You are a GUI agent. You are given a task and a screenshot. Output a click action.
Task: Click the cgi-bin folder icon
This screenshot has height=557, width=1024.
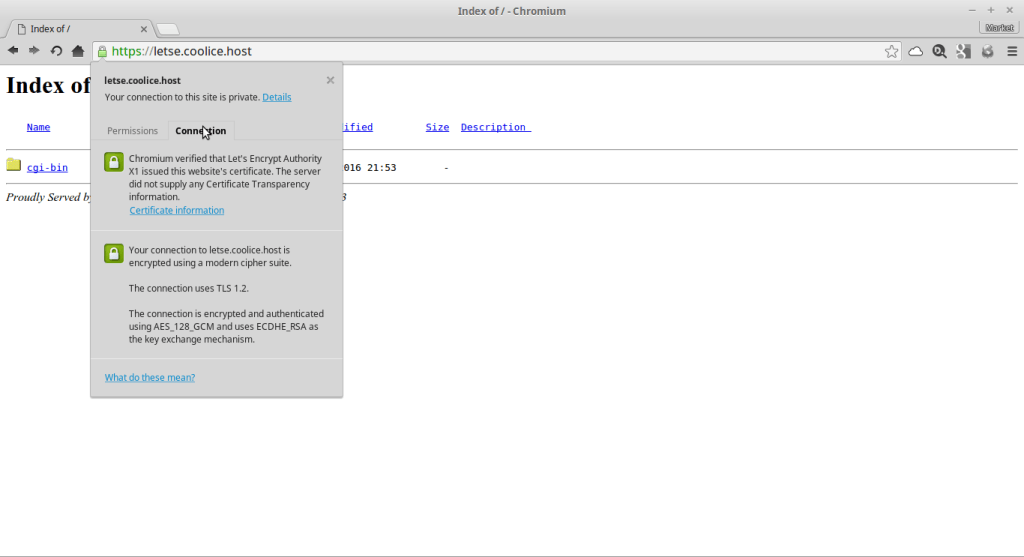(x=14, y=165)
